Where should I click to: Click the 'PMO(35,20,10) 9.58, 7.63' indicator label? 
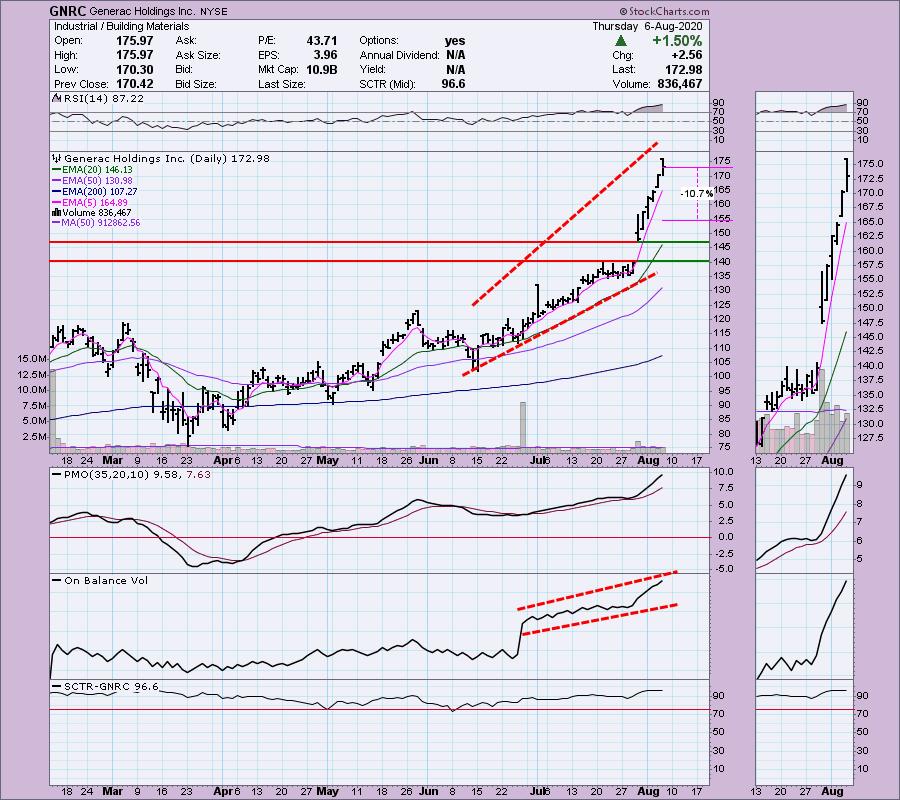click(137, 475)
